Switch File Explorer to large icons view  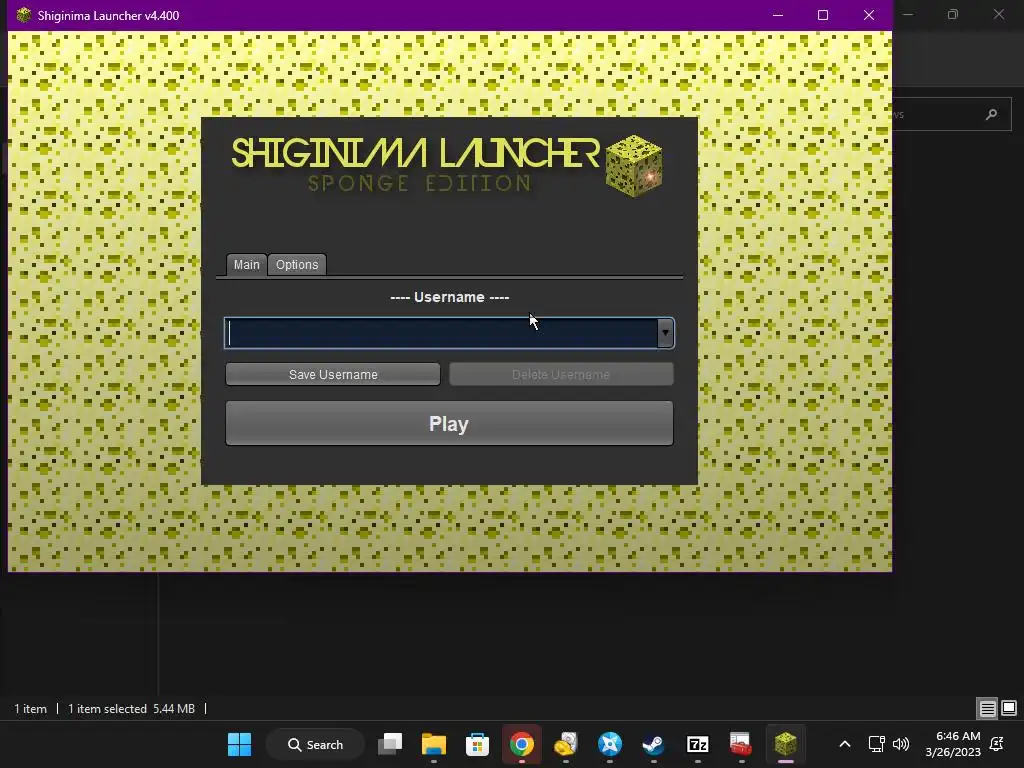pyautogui.click(x=1009, y=708)
